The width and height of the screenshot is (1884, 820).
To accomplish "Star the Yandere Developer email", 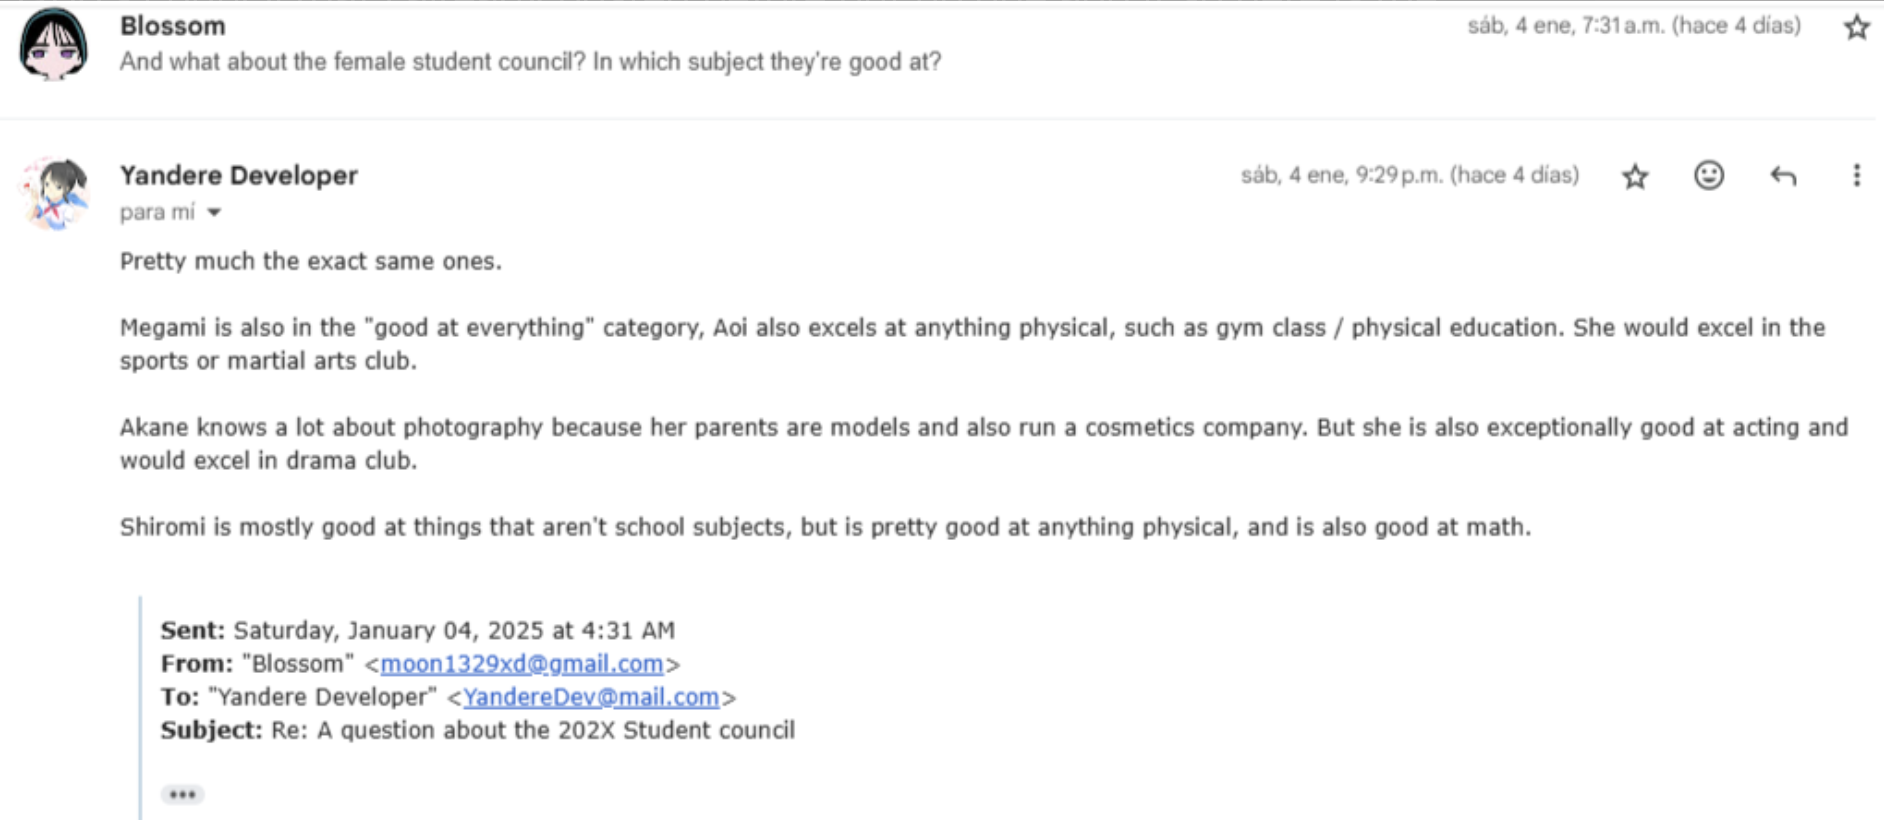I will 1635,177.
